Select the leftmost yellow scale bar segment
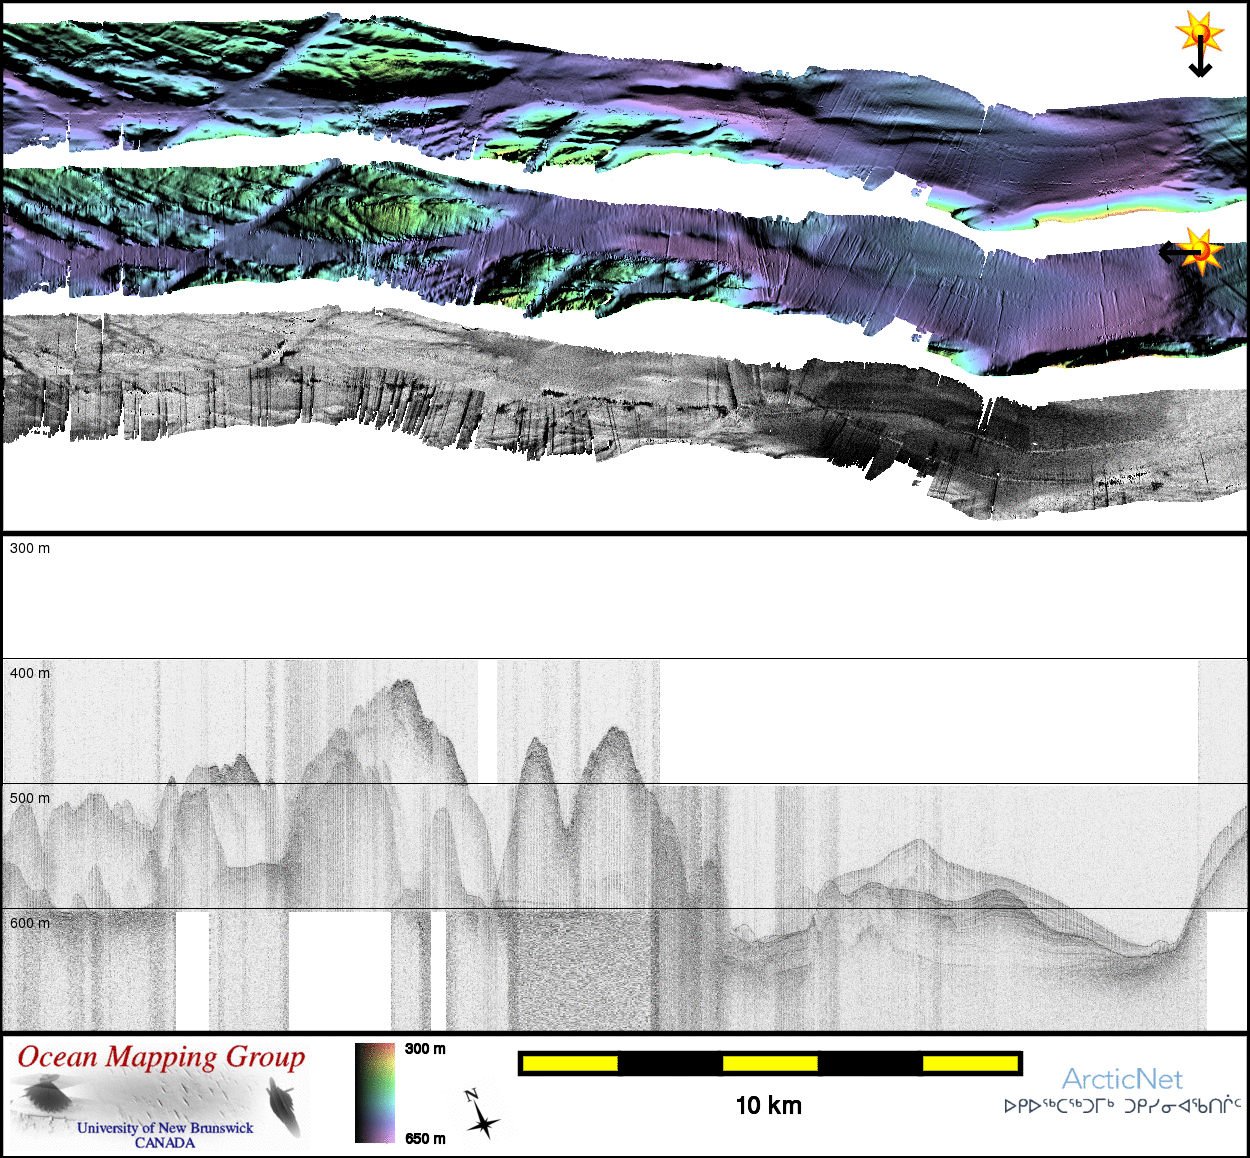 (570, 1063)
